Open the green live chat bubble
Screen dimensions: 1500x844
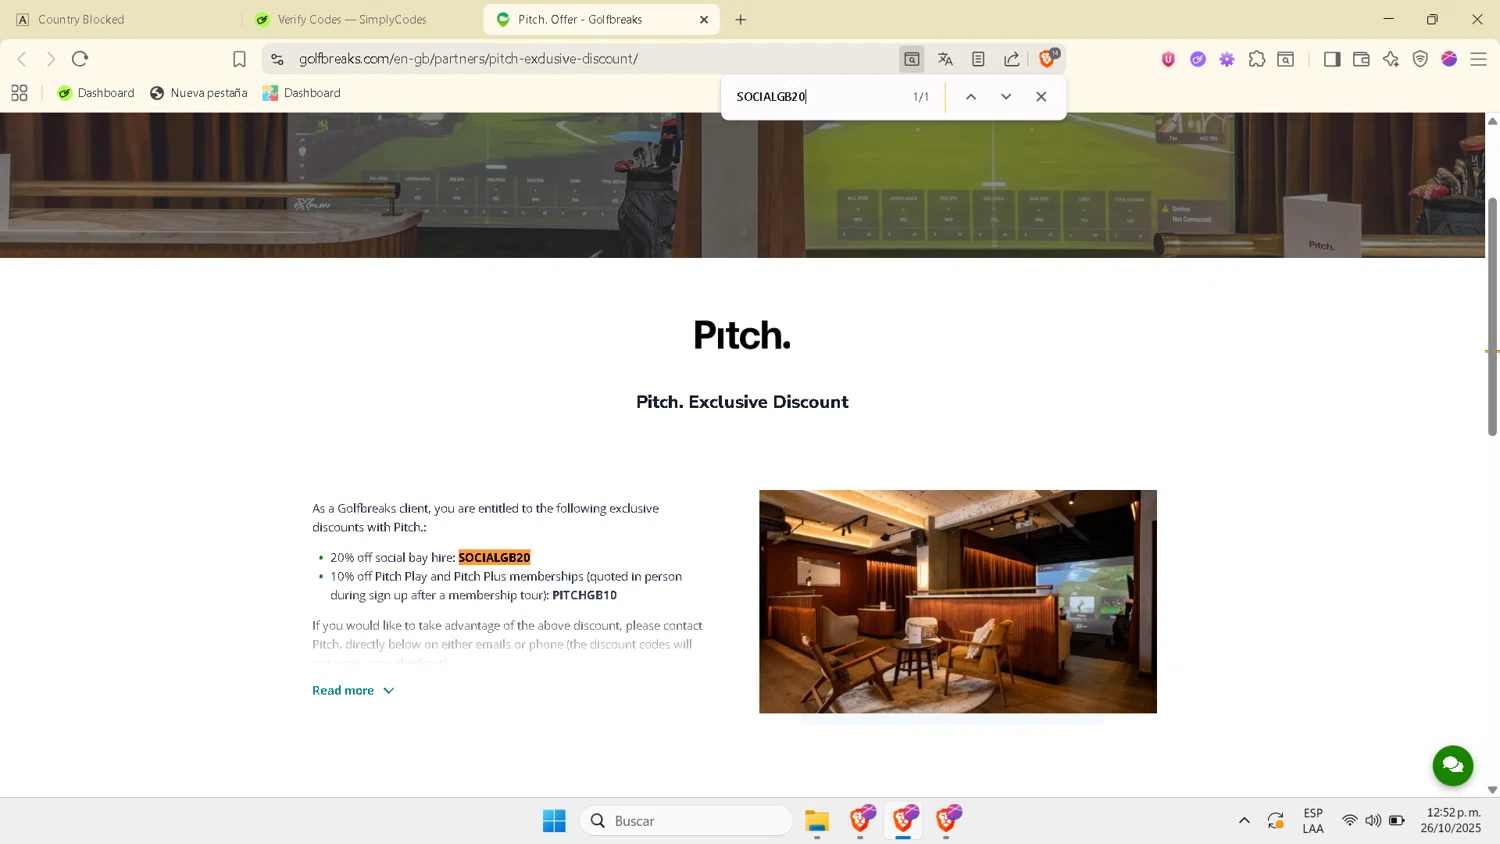(x=1453, y=766)
